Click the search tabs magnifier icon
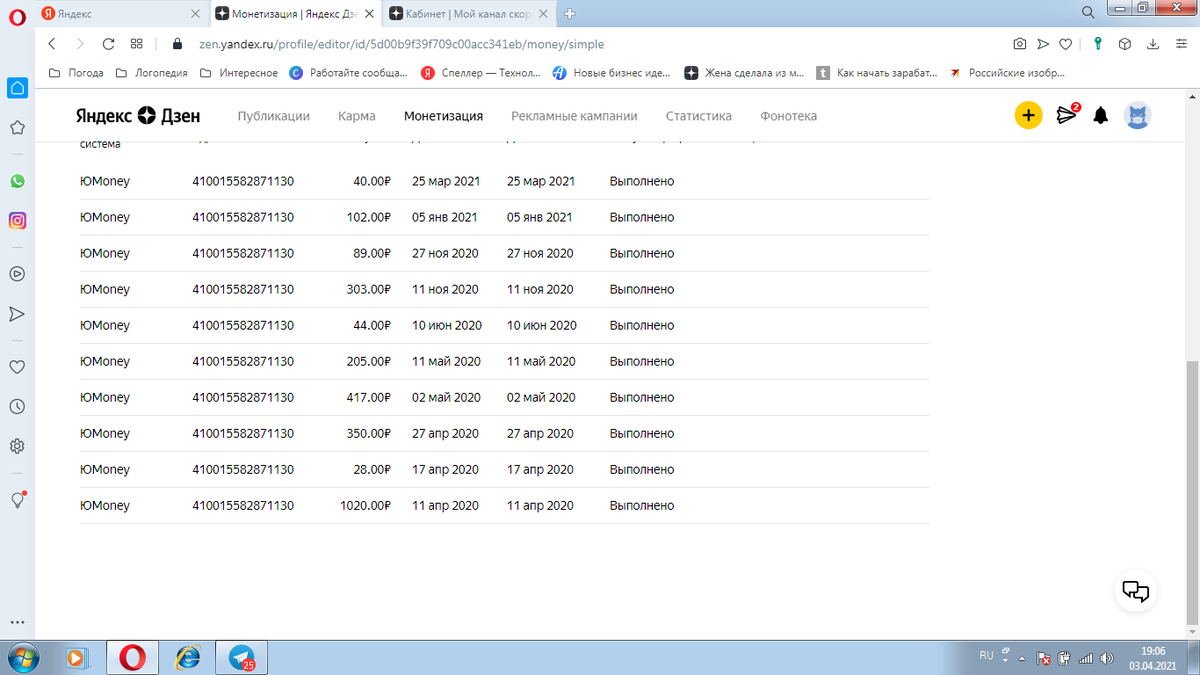1200x675 pixels. pyautogui.click(x=1088, y=12)
